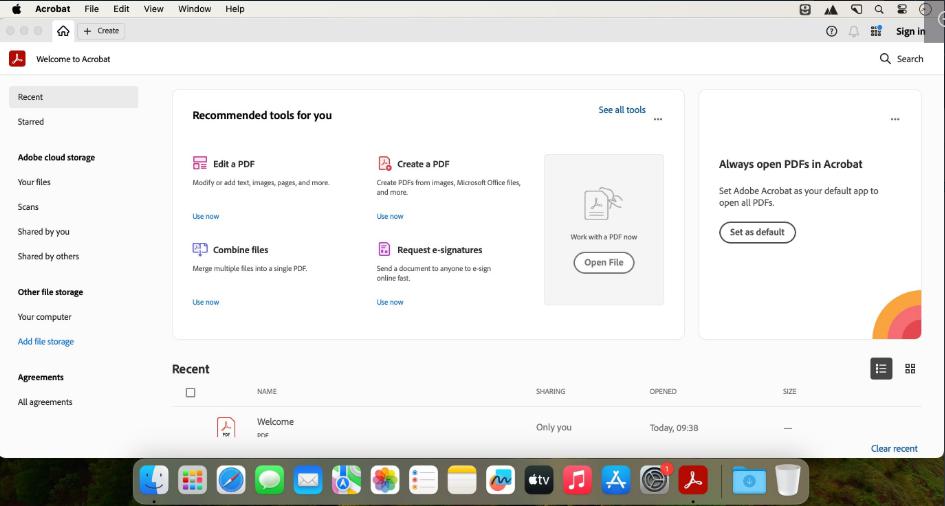Switch Recent to grid view
This screenshot has width=945, height=506.
coord(910,369)
